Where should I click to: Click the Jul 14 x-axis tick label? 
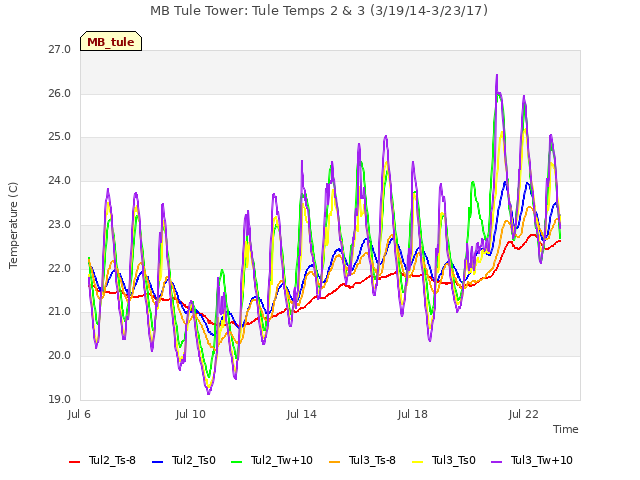pos(302,414)
